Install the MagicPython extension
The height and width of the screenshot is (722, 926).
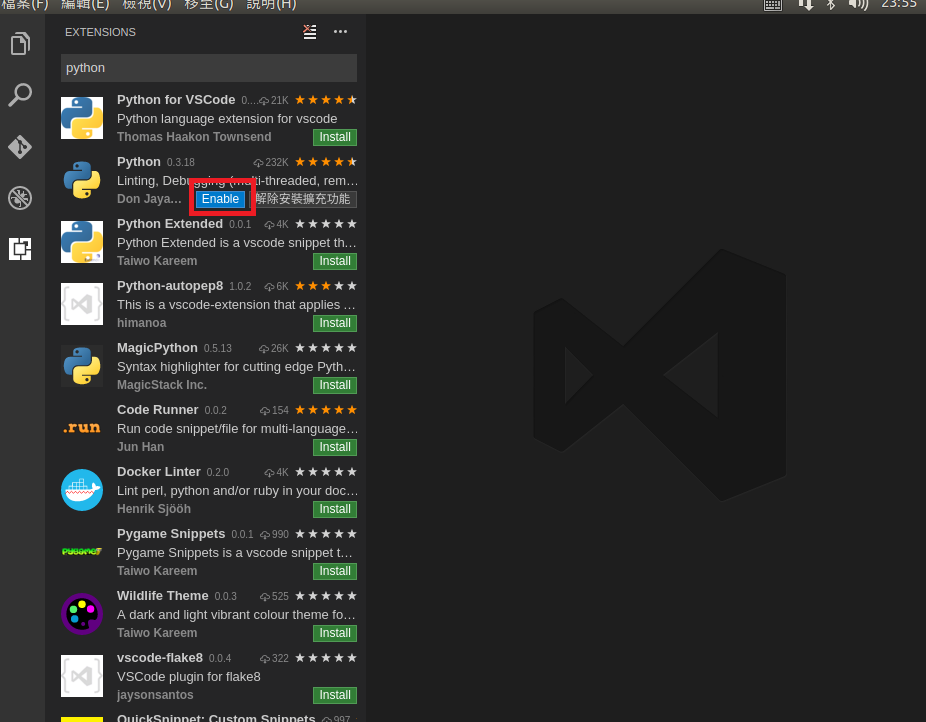click(x=334, y=385)
